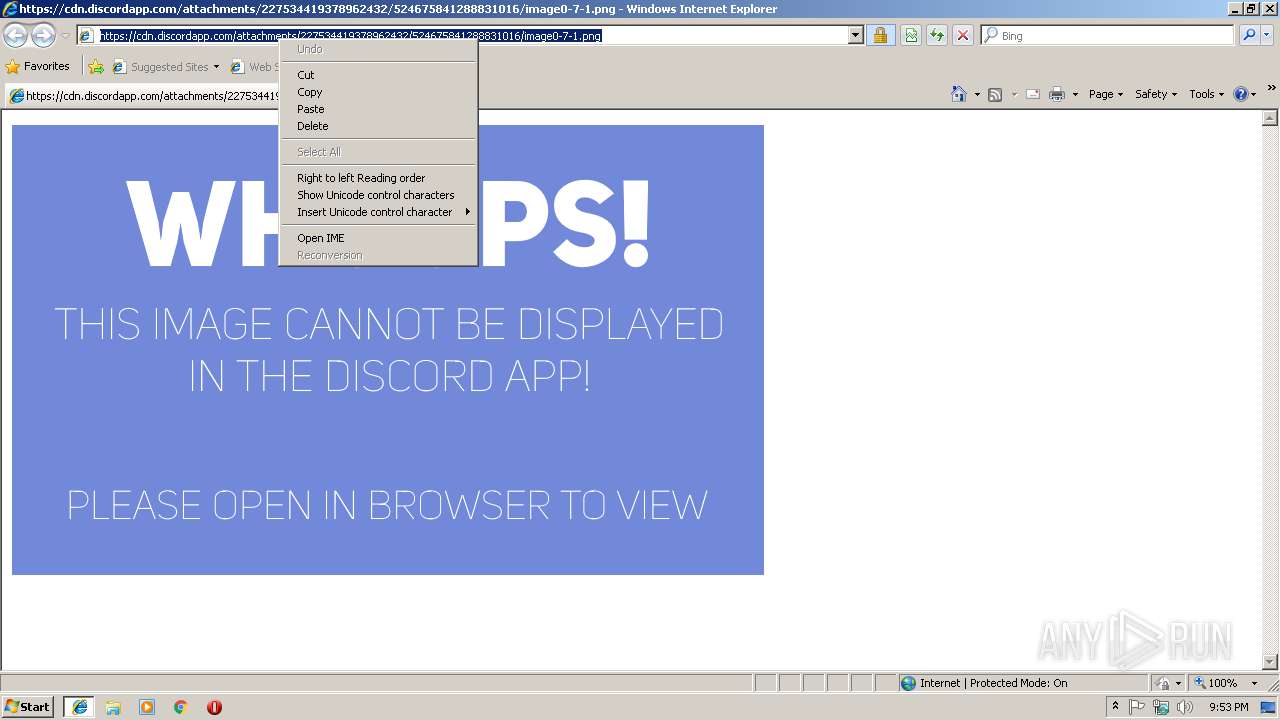Open the Tools menu
1280x720 pixels.
click(x=1206, y=94)
